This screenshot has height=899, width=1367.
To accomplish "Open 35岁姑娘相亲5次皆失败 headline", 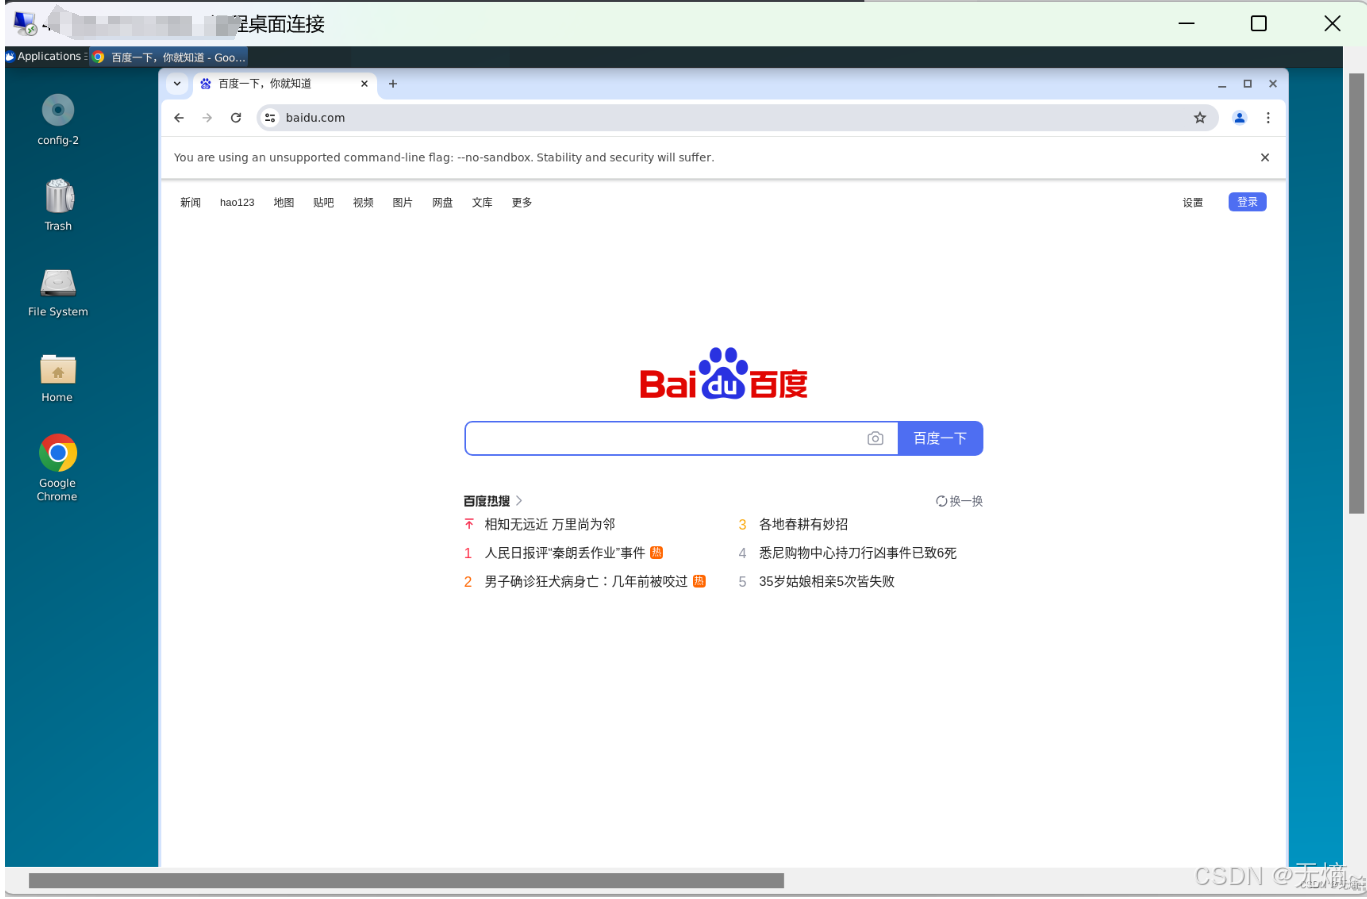I will pyautogui.click(x=826, y=581).
